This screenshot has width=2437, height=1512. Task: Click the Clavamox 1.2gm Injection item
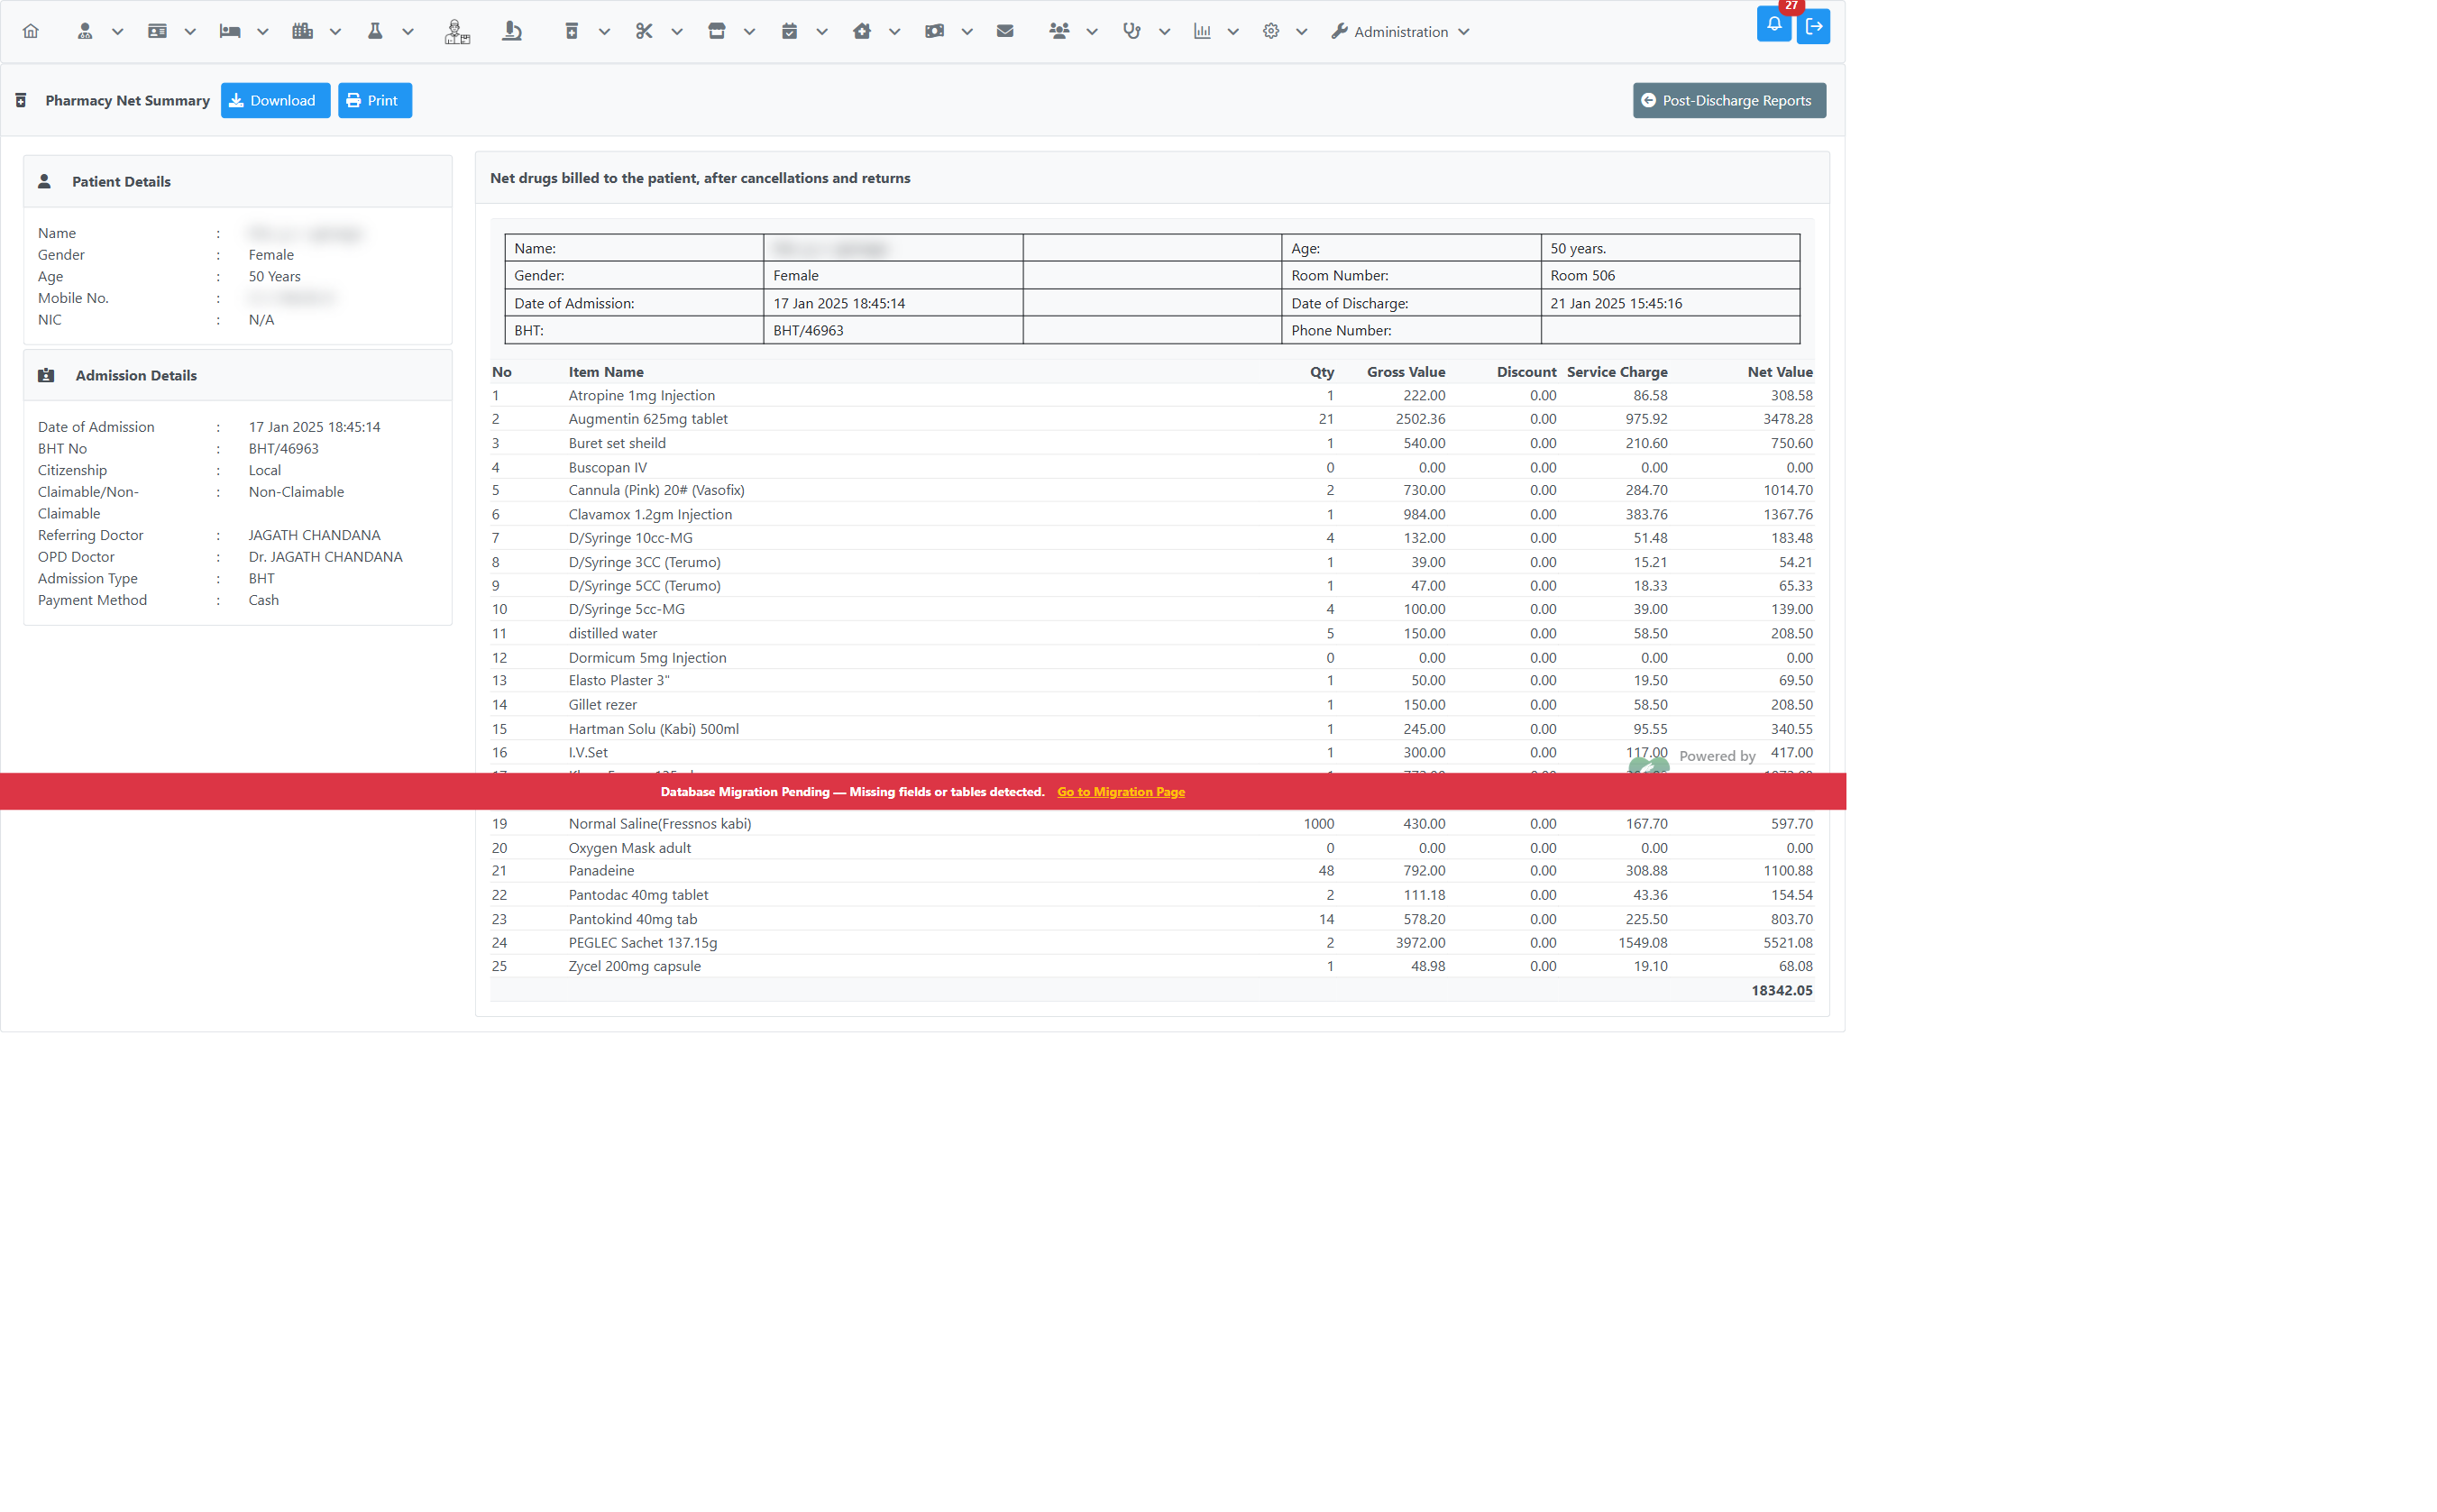650,514
